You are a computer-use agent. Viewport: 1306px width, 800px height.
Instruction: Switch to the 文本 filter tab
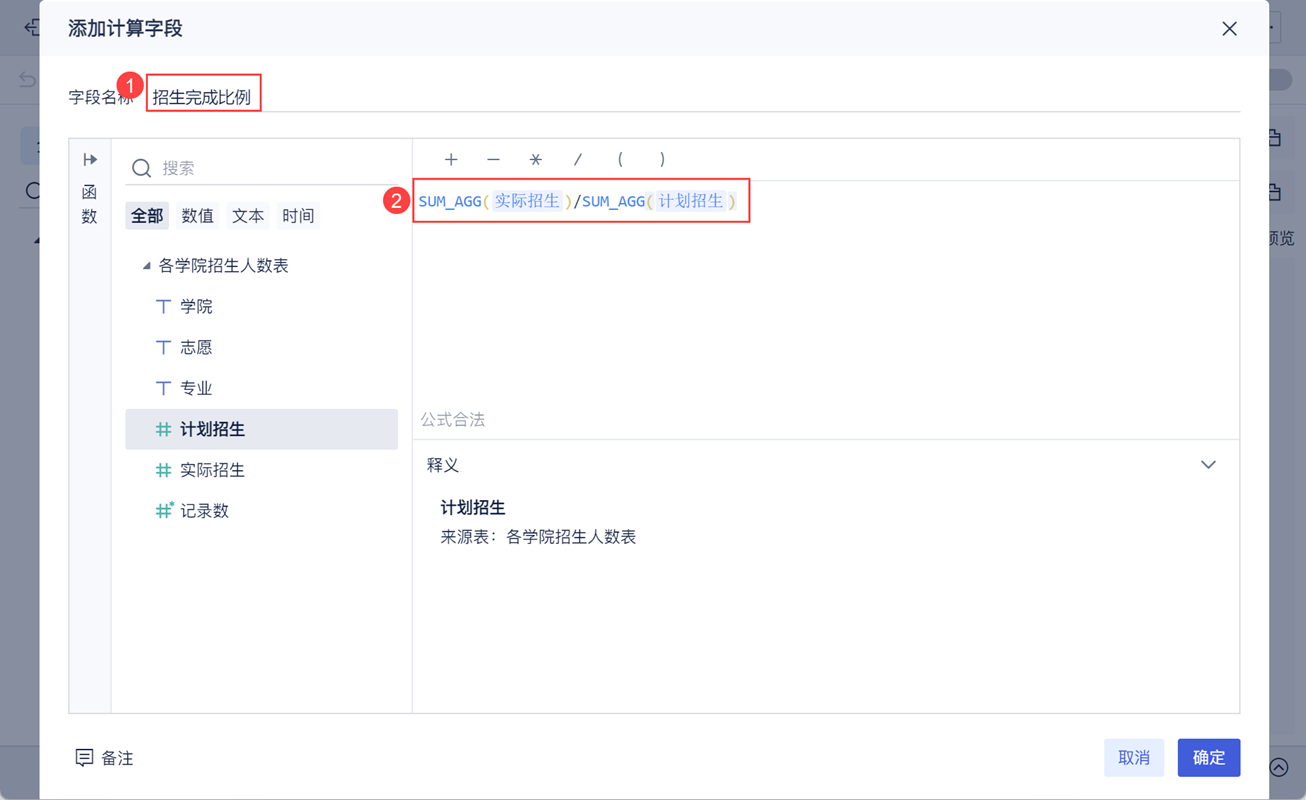(x=248, y=216)
